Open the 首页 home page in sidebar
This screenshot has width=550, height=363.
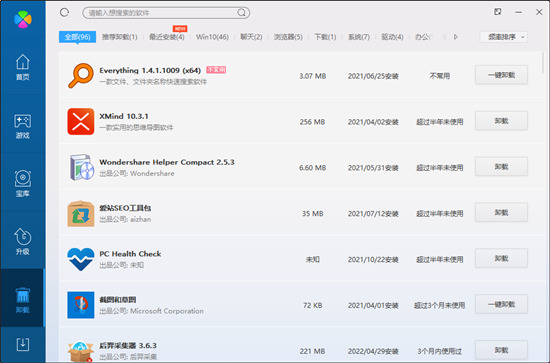point(22,67)
